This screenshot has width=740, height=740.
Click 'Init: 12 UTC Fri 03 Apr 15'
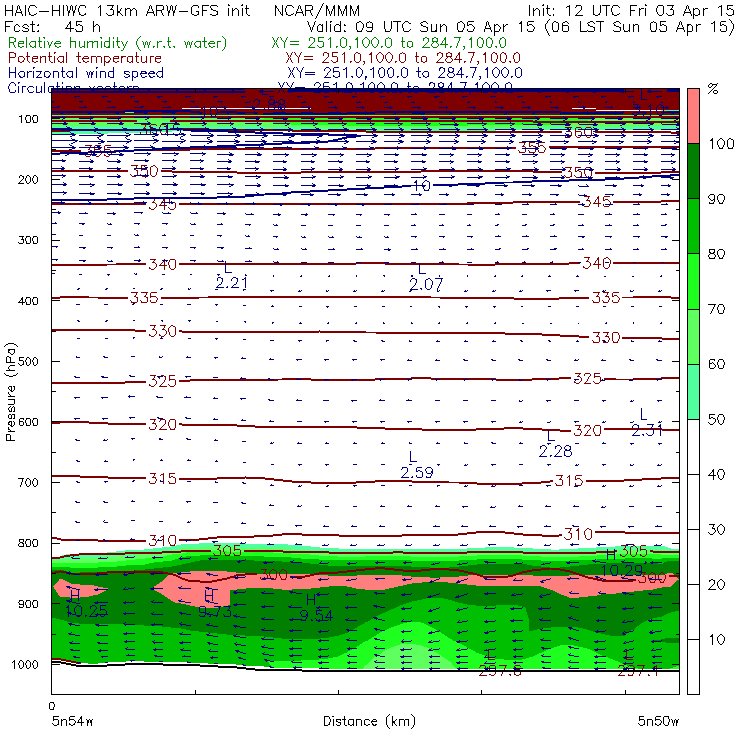pos(631,11)
